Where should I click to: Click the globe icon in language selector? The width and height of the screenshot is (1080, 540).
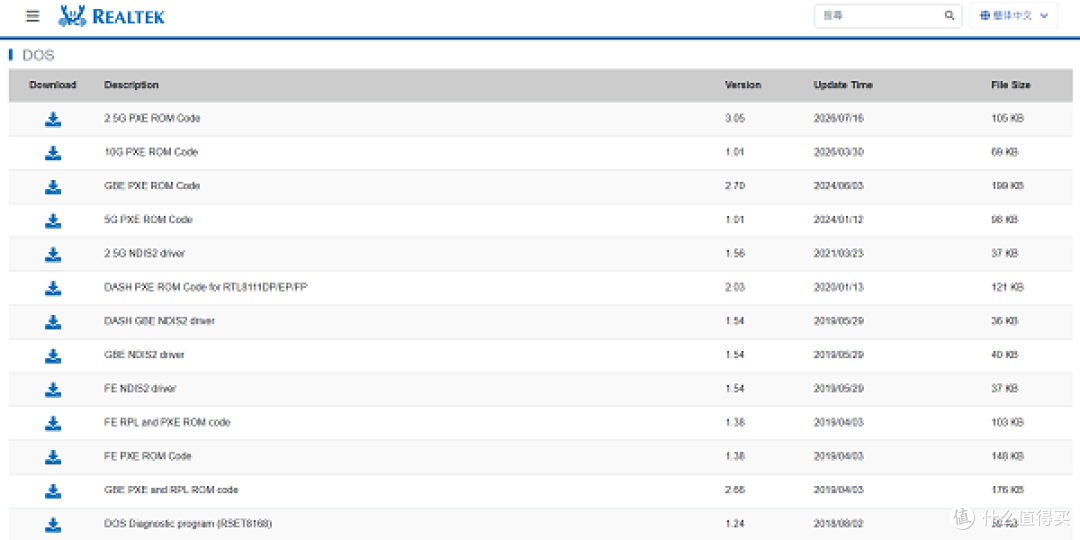[984, 15]
